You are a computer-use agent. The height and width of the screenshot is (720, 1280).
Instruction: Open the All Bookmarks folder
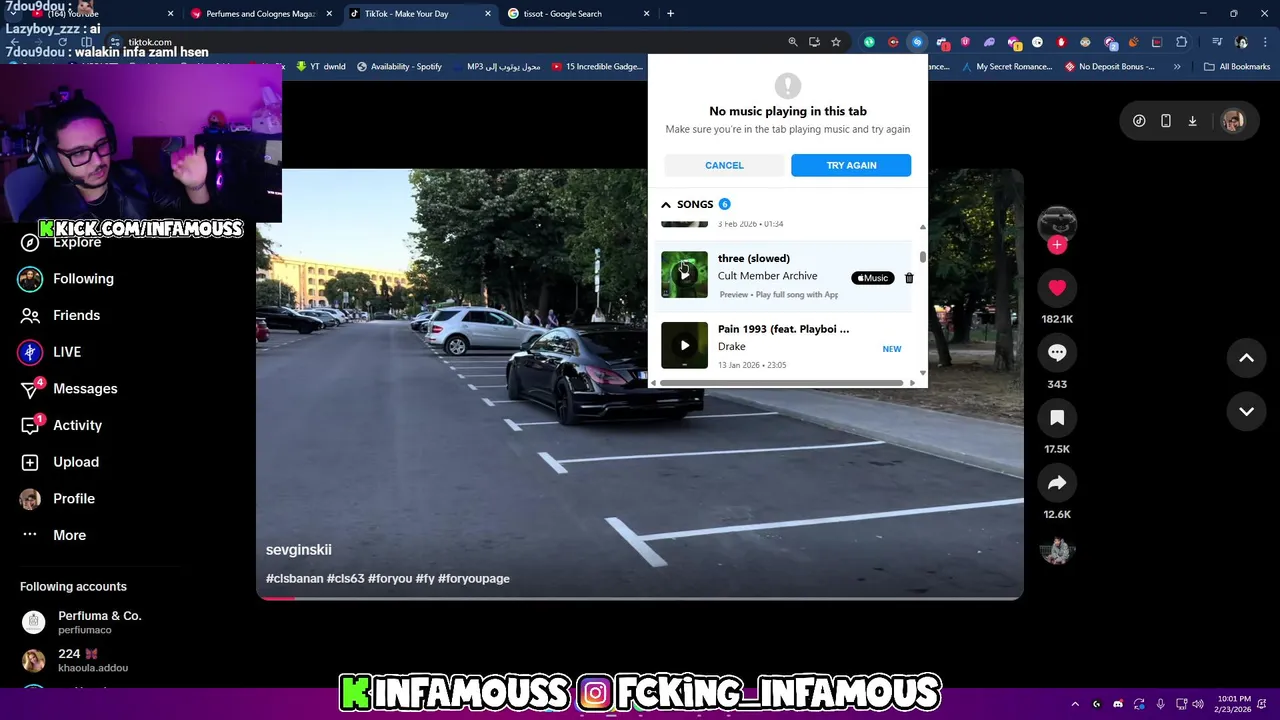click(1237, 67)
